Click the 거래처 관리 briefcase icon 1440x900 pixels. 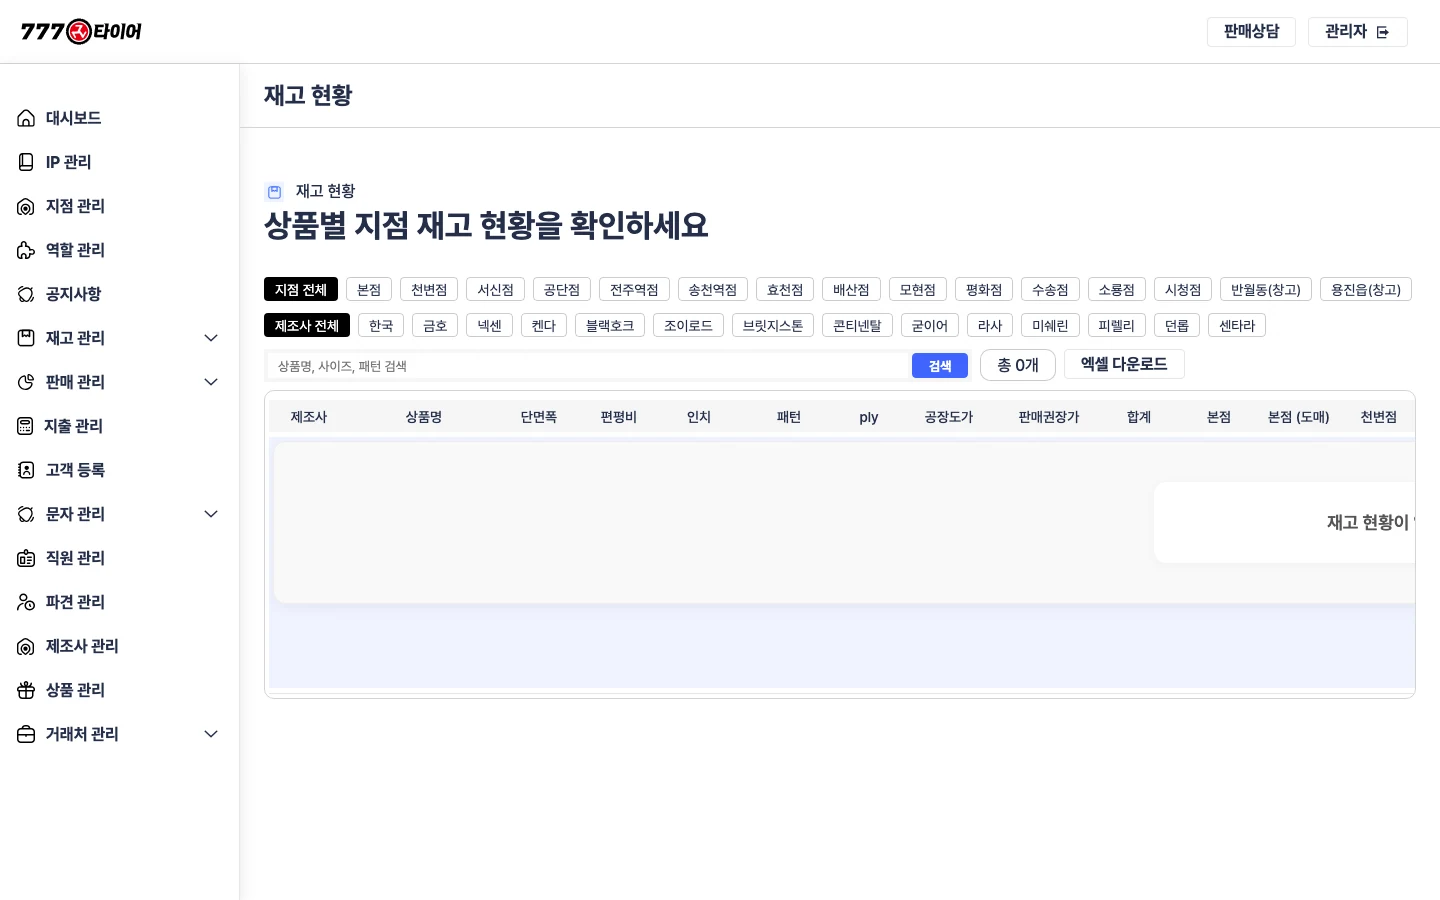[26, 734]
